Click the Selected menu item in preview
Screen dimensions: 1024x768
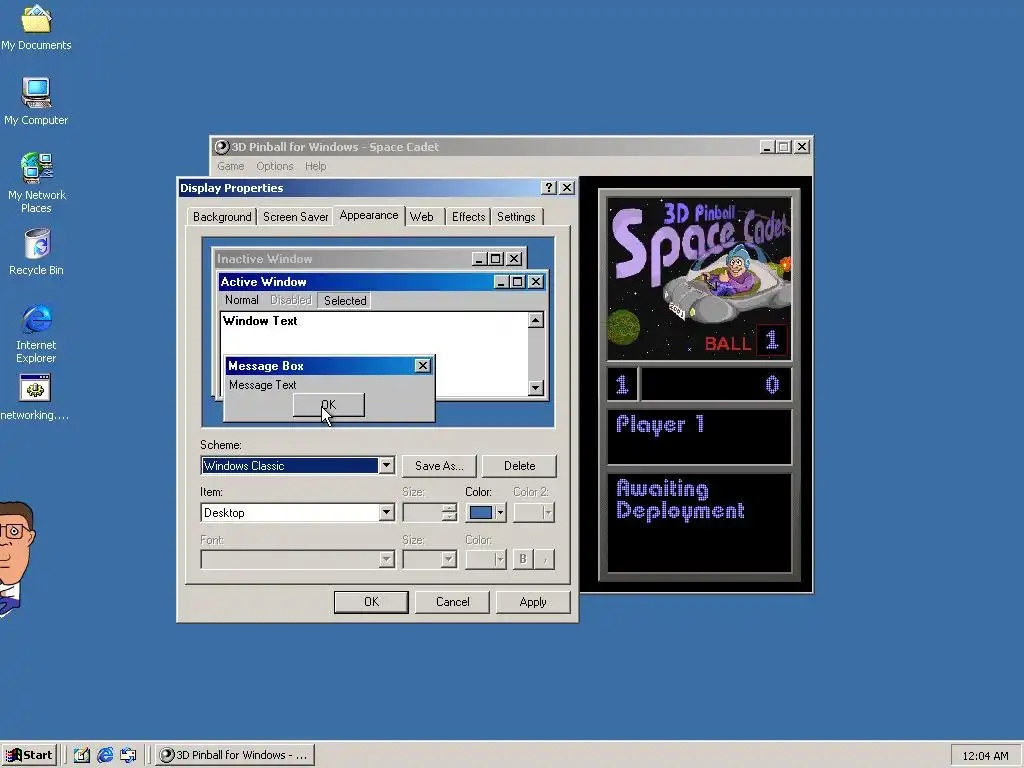pyautogui.click(x=345, y=300)
